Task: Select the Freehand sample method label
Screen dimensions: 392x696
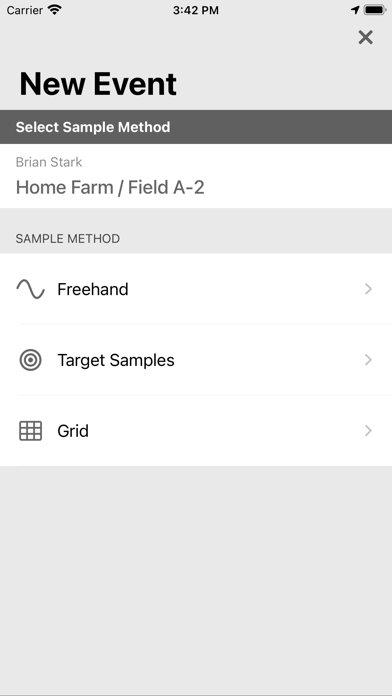Action: (x=93, y=289)
